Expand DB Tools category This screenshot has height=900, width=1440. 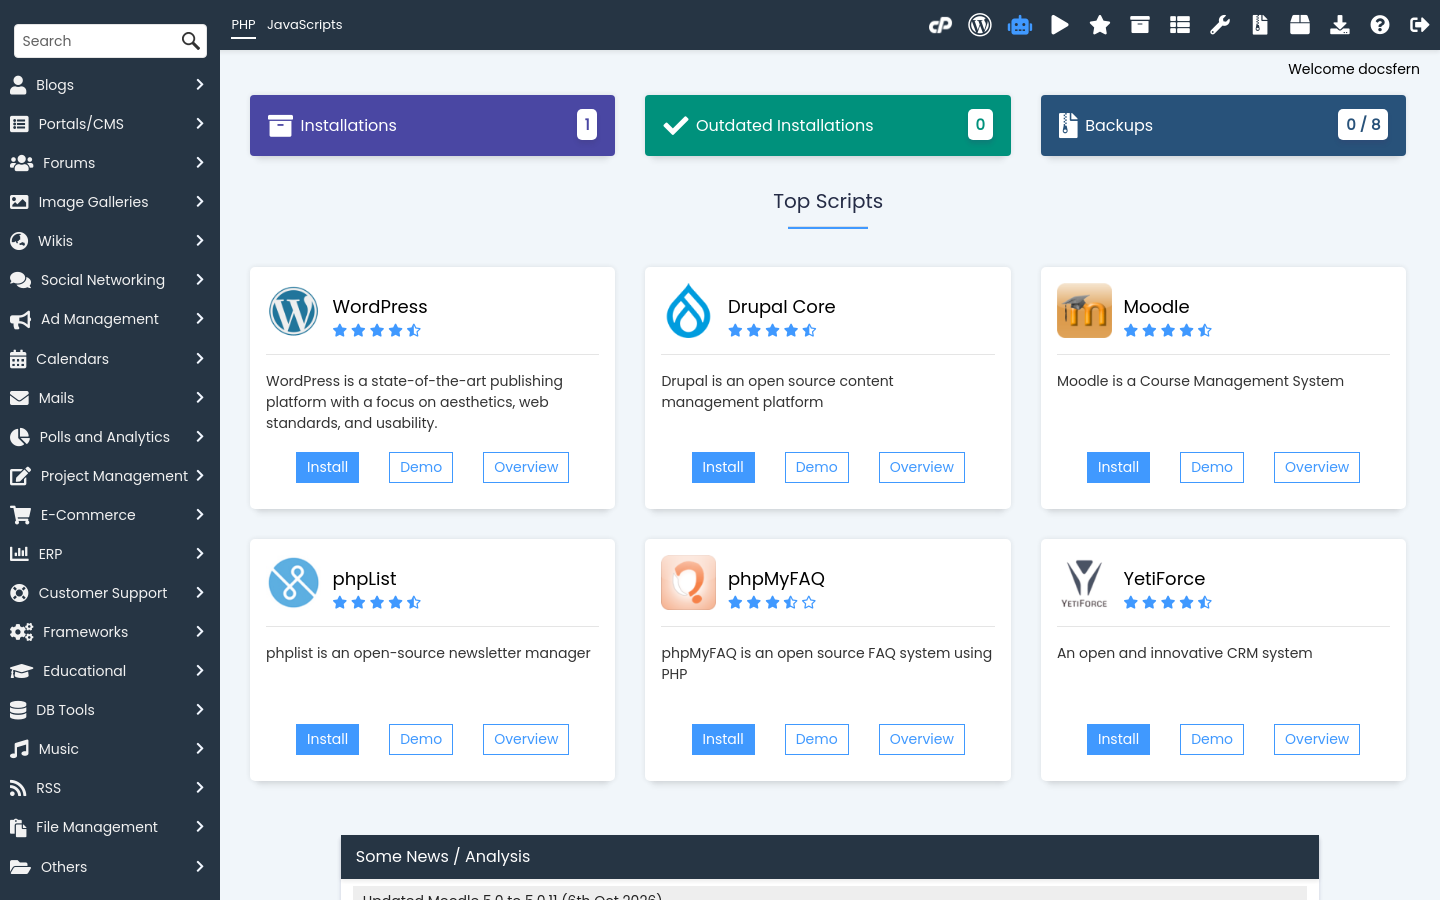point(200,710)
